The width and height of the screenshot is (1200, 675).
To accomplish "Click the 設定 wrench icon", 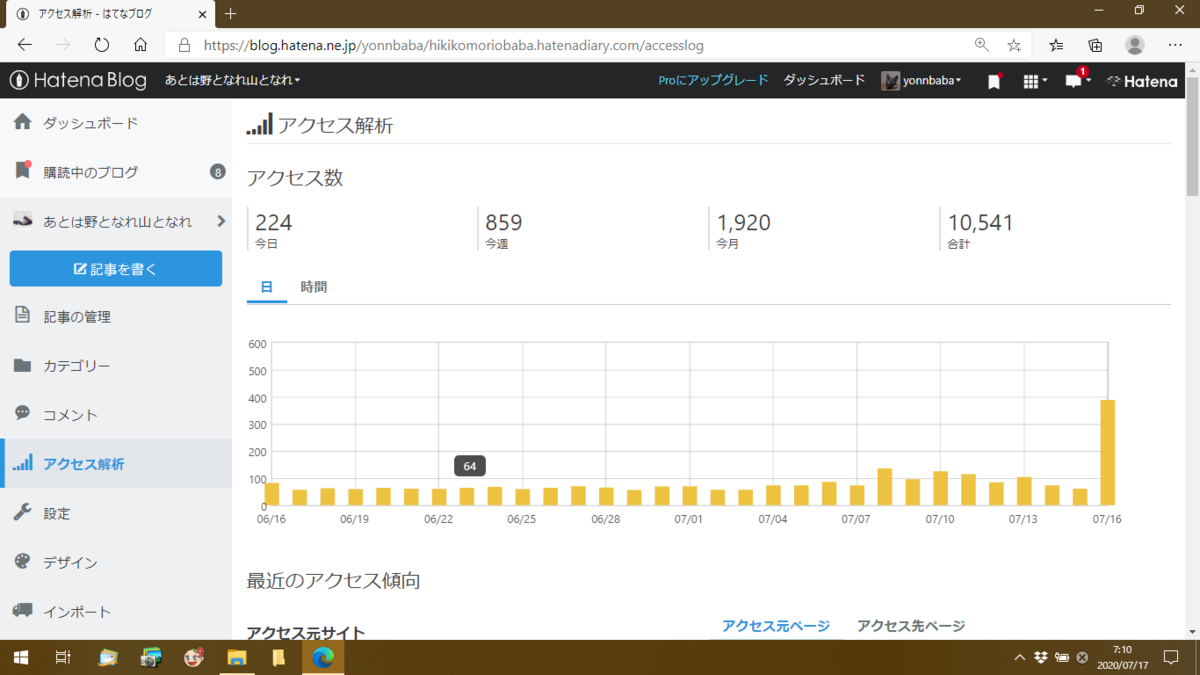I will point(23,512).
